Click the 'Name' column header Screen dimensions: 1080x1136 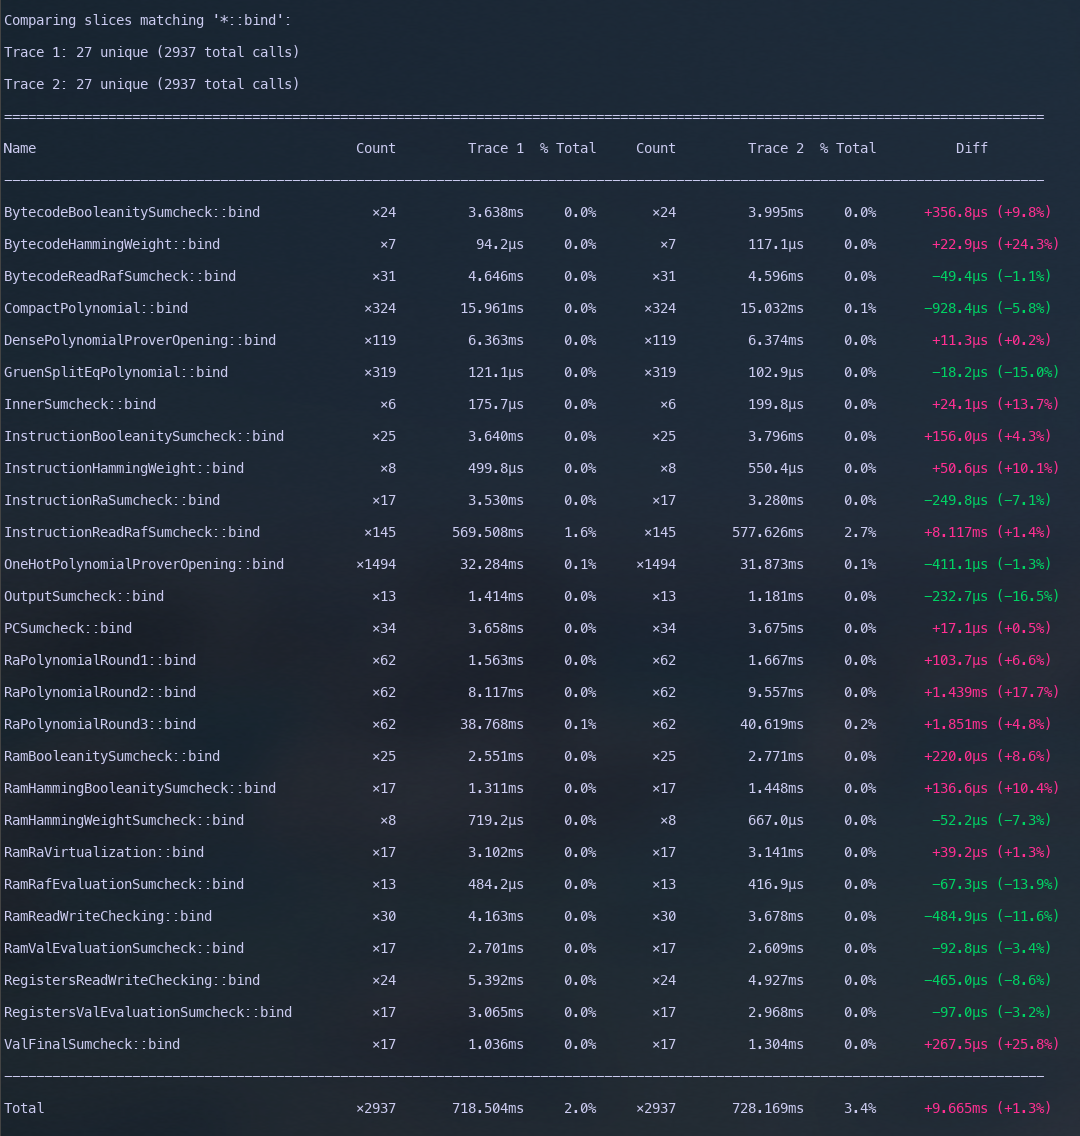pyautogui.click(x=20, y=148)
